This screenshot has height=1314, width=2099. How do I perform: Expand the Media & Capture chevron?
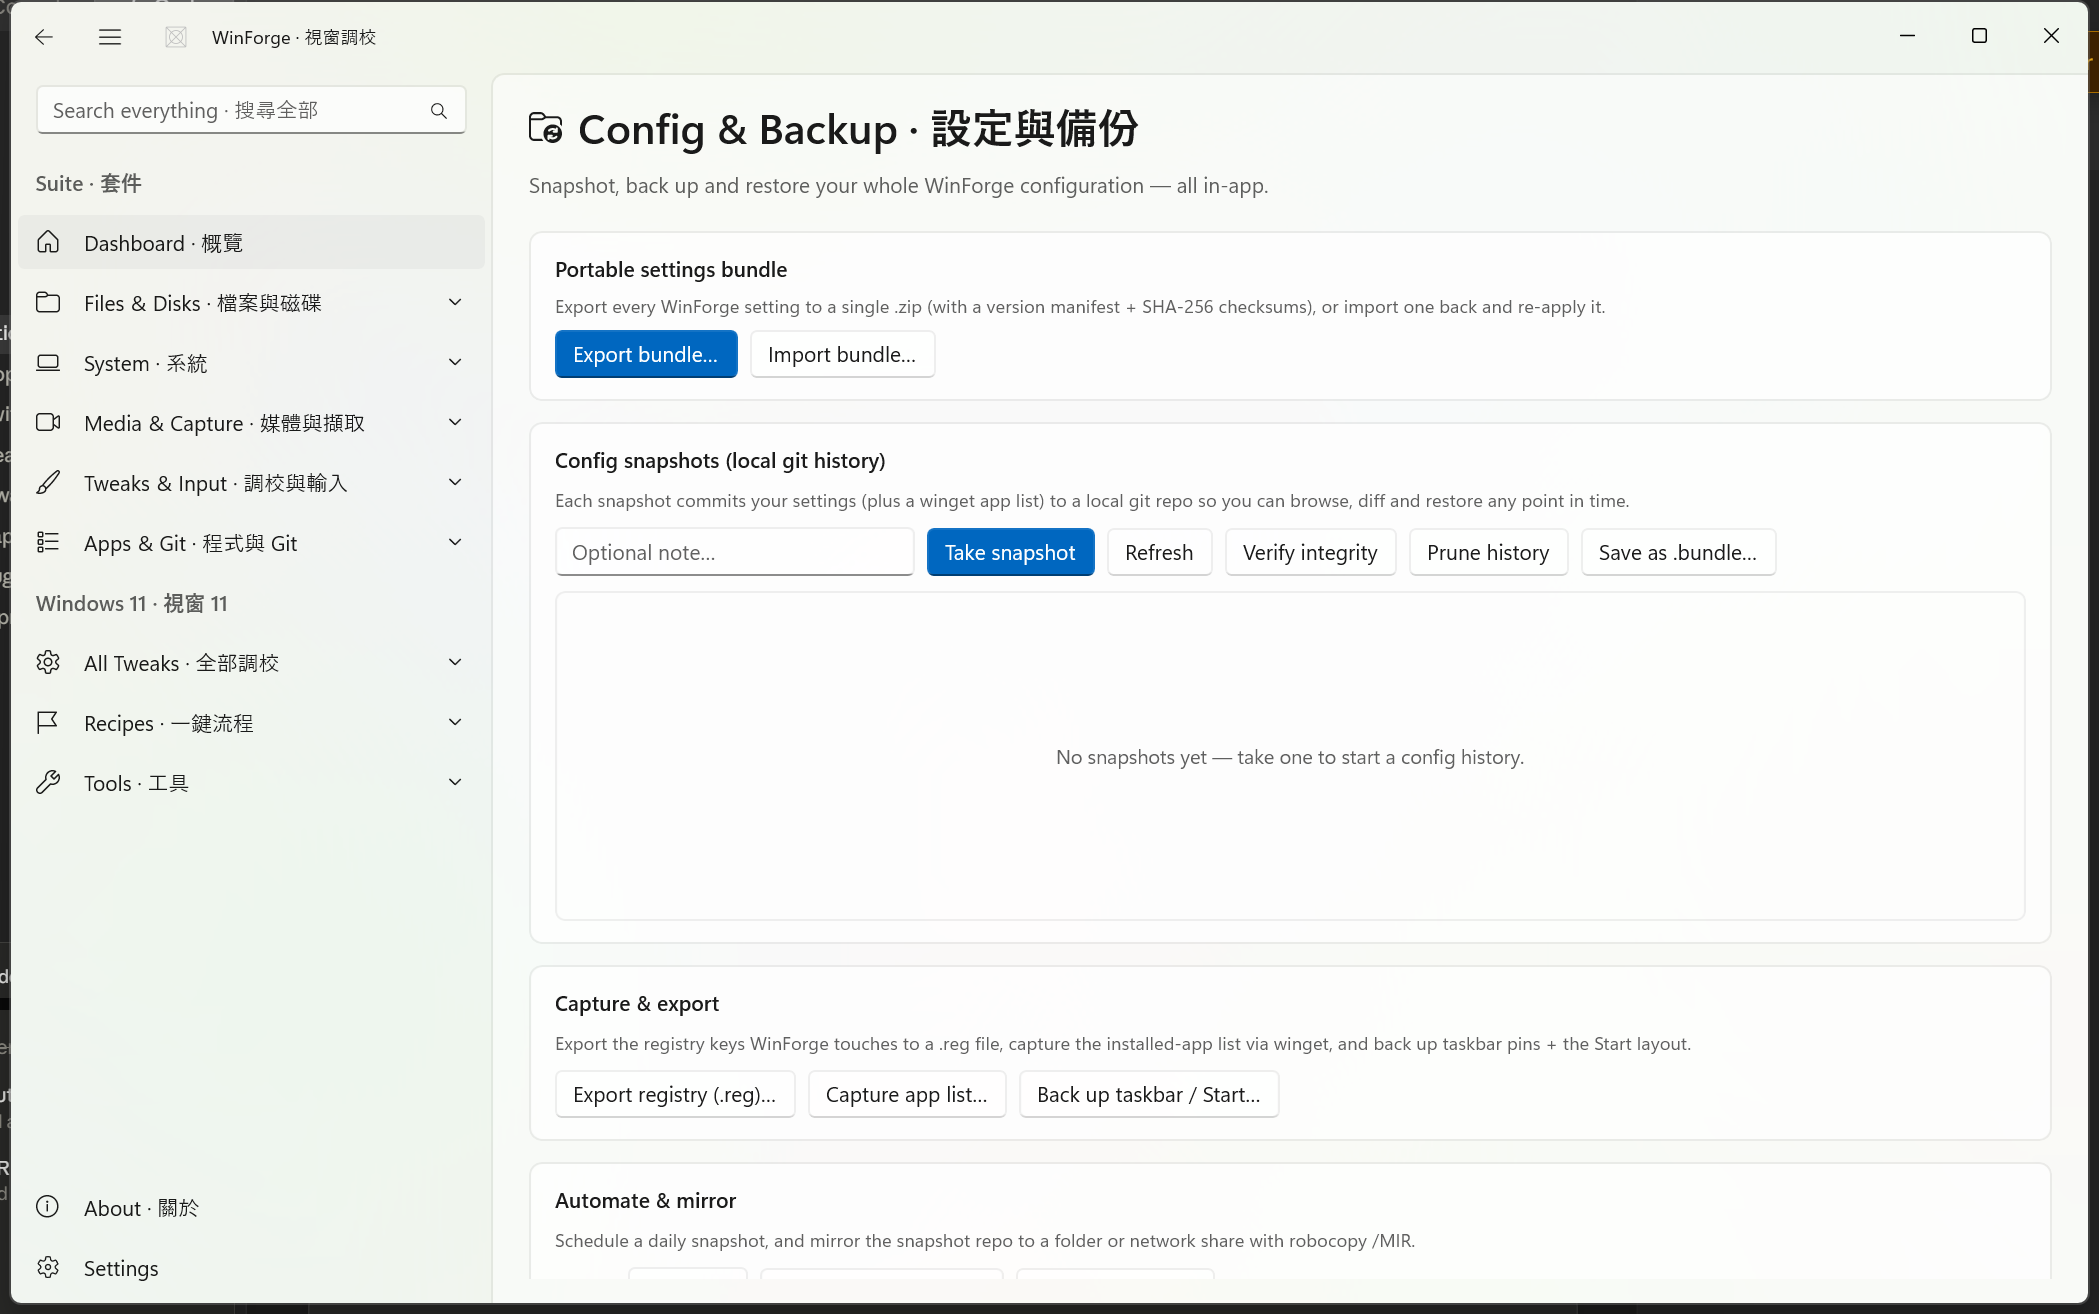point(455,422)
